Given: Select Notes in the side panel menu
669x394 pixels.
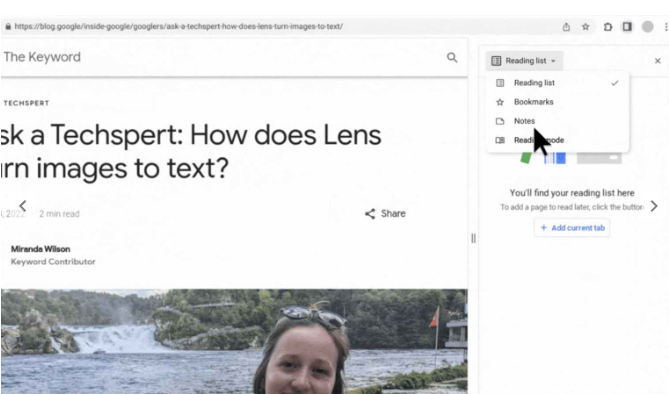Looking at the screenshot, I should [x=557, y=121].
